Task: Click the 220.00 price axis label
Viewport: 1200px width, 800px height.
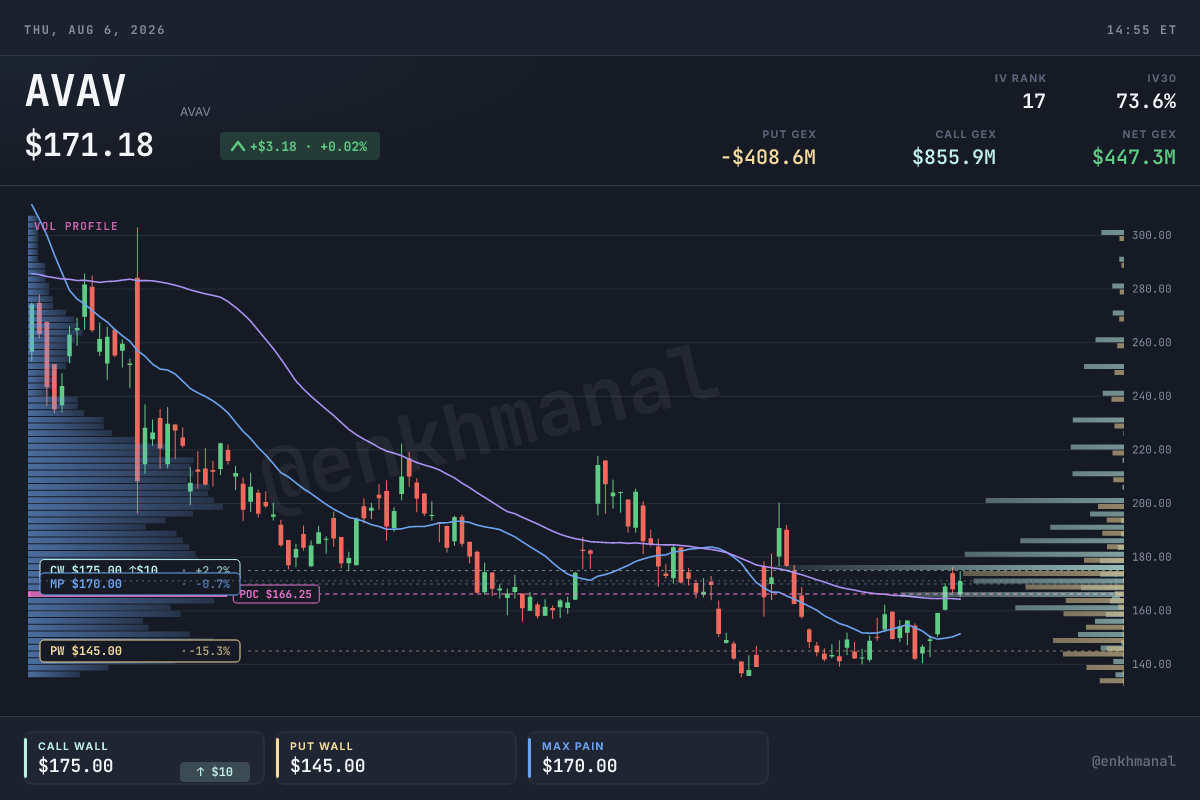Action: click(1152, 450)
